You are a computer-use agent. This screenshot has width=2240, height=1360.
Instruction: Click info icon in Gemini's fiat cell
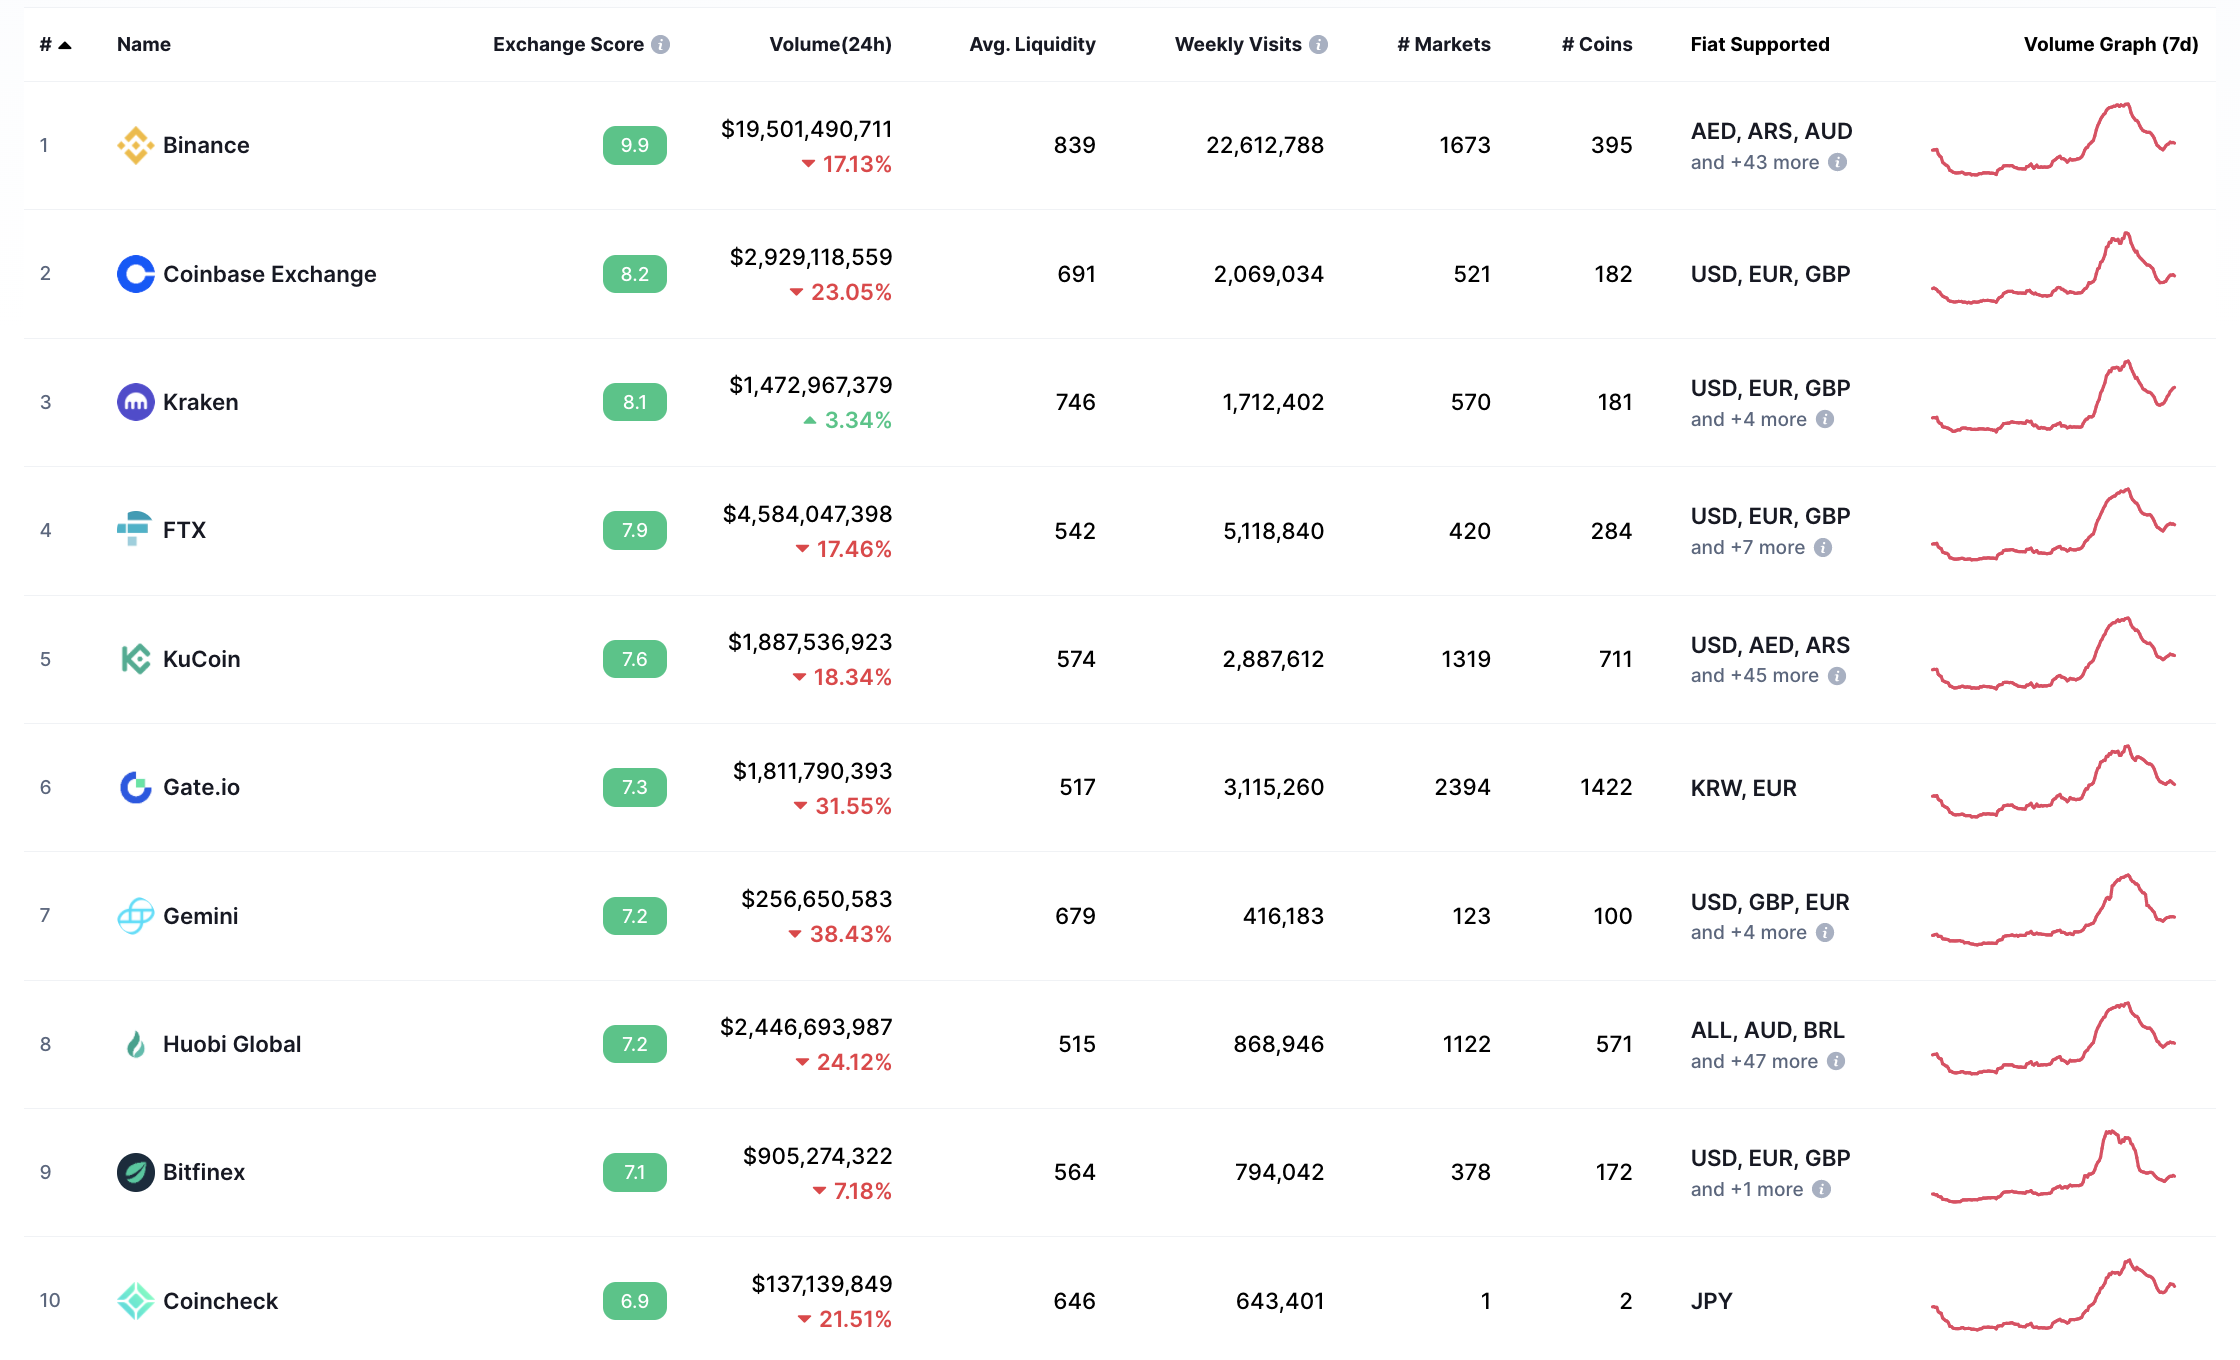(1825, 932)
